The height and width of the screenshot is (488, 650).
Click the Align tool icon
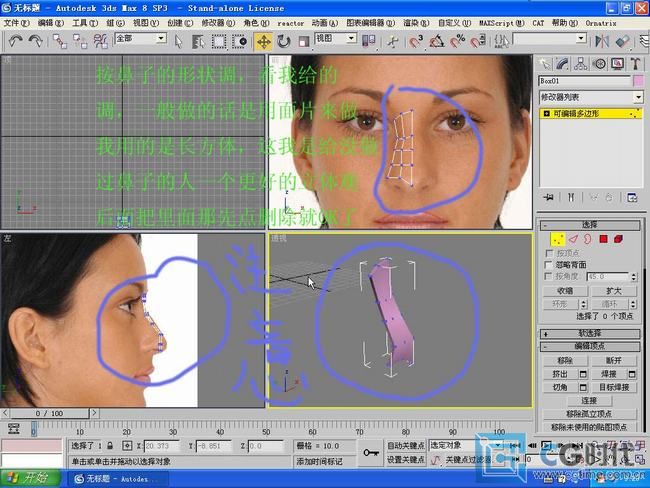[x=623, y=41]
